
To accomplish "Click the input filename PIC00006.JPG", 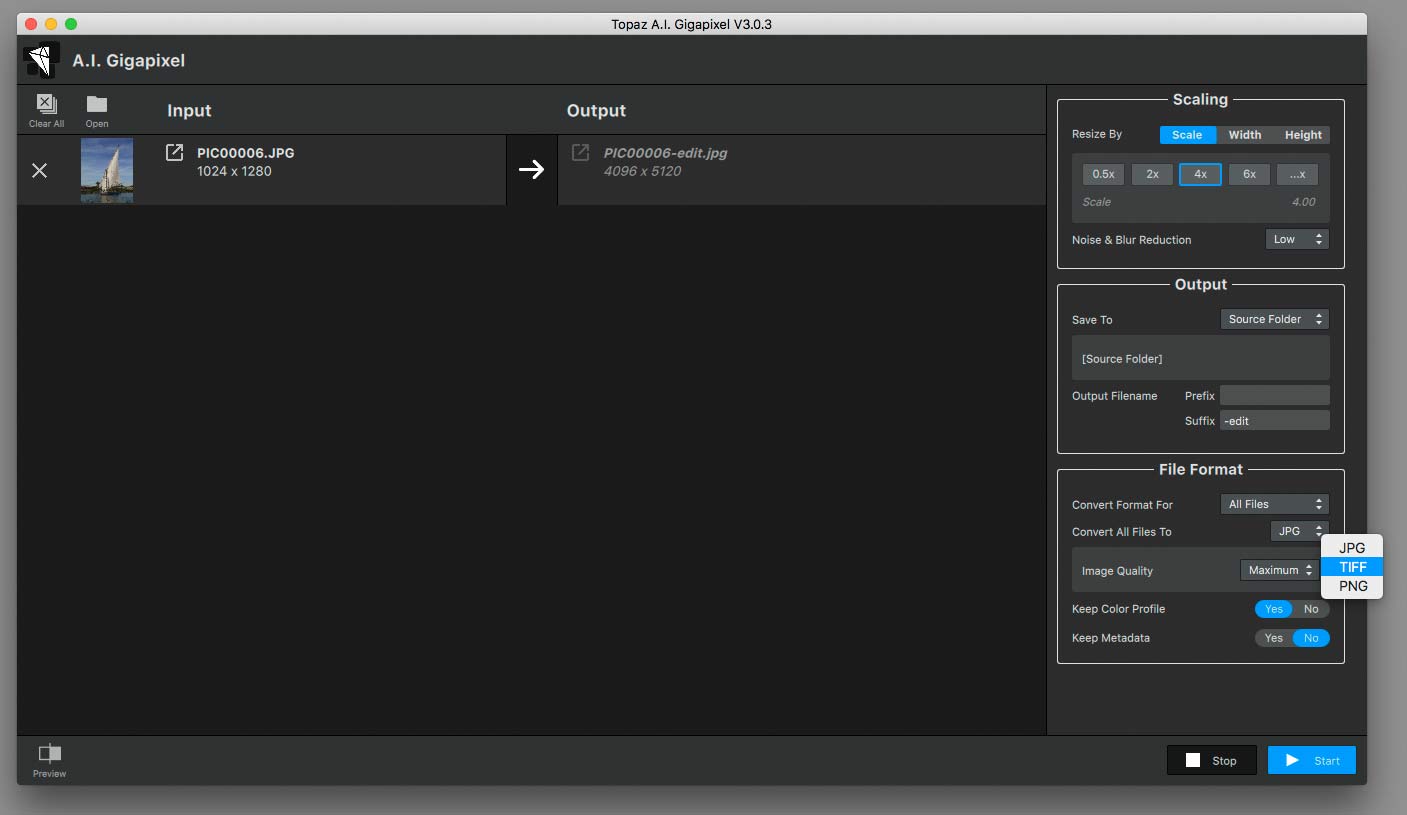I will pos(246,153).
